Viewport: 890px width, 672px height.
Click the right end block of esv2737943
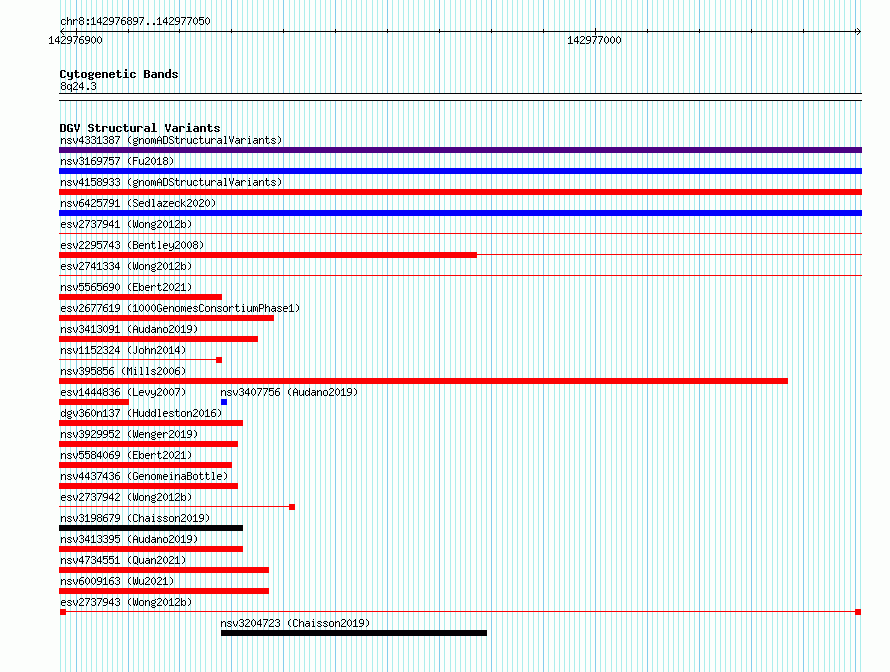pyautogui.click(x=858, y=612)
